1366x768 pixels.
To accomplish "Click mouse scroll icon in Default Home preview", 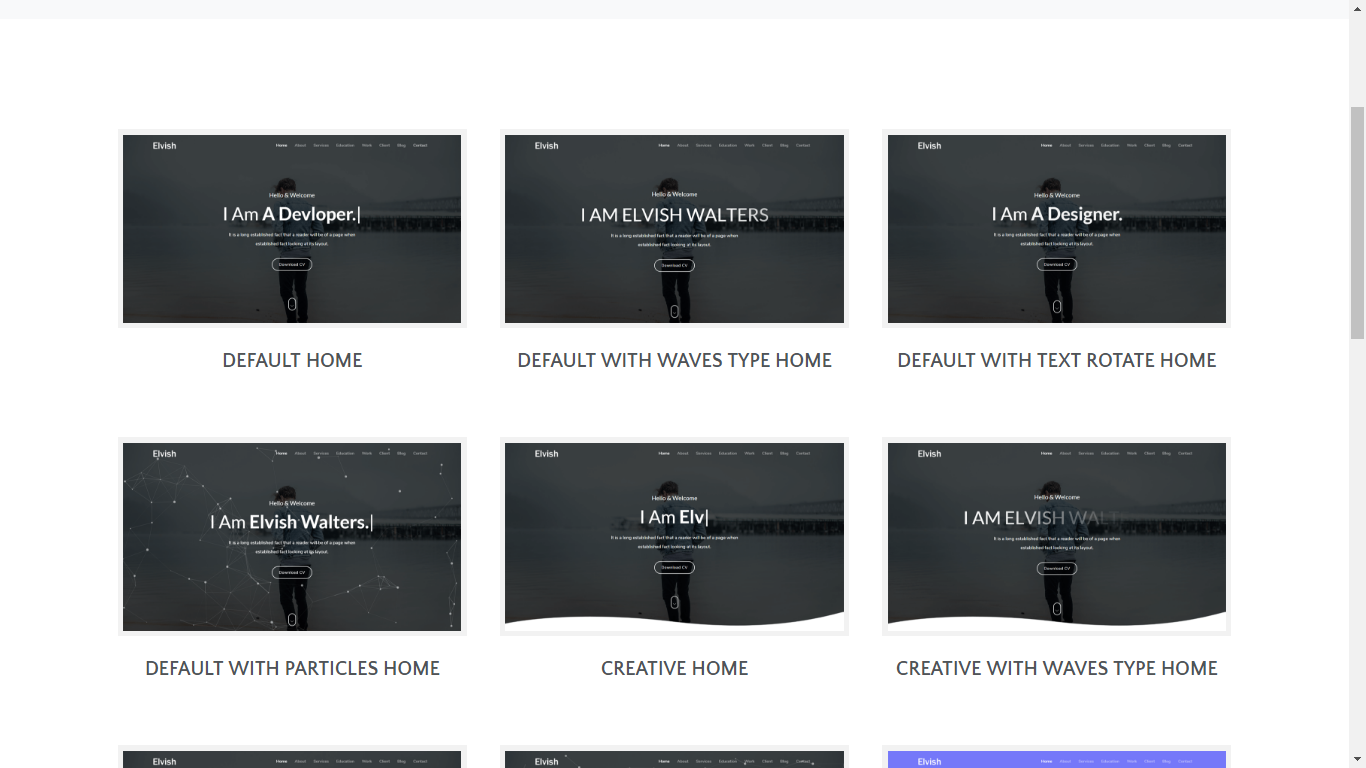I will [x=292, y=304].
